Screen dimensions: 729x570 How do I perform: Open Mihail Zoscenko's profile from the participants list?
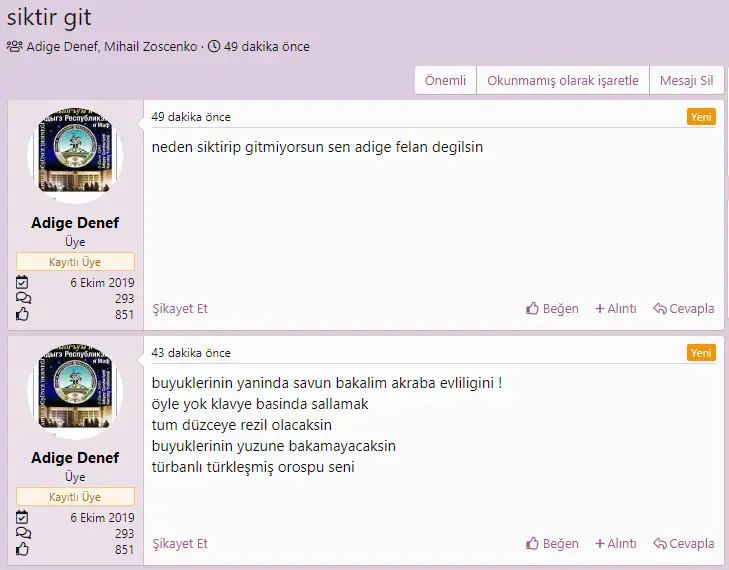click(x=148, y=47)
